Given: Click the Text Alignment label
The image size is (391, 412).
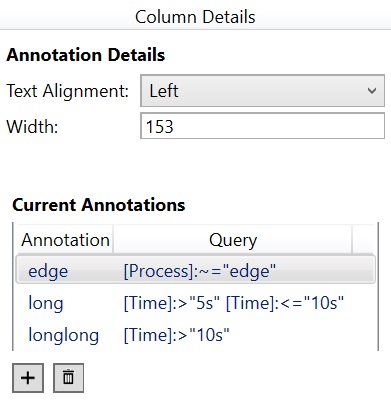Looking at the screenshot, I should pyautogui.click(x=68, y=91).
